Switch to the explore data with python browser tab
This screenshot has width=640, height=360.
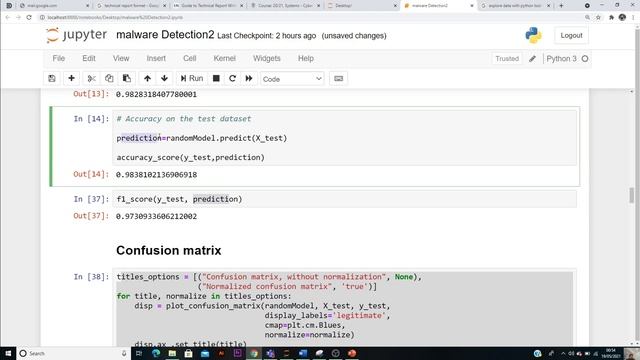coord(515,6)
